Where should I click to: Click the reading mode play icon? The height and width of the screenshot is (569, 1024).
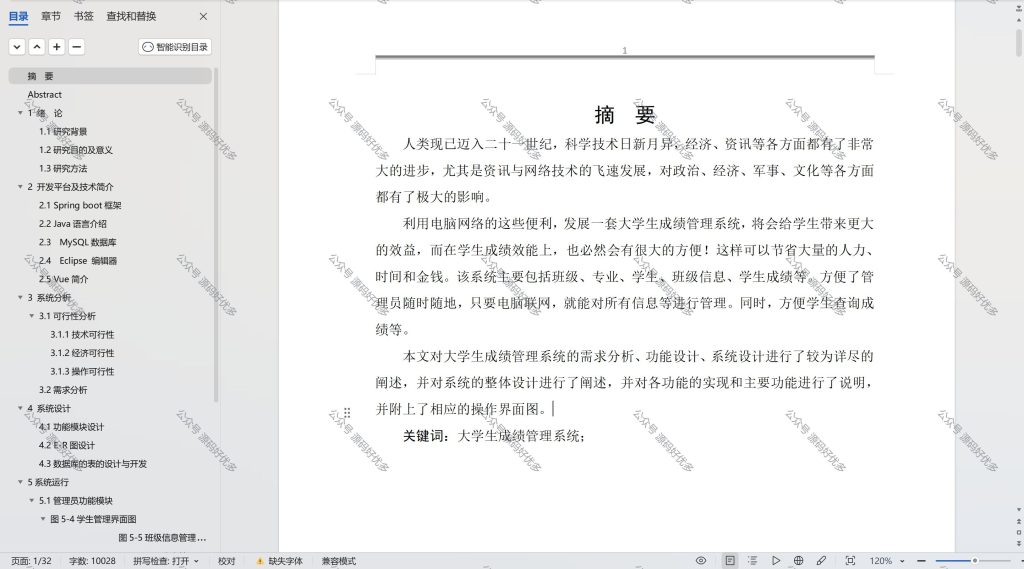(x=776, y=561)
